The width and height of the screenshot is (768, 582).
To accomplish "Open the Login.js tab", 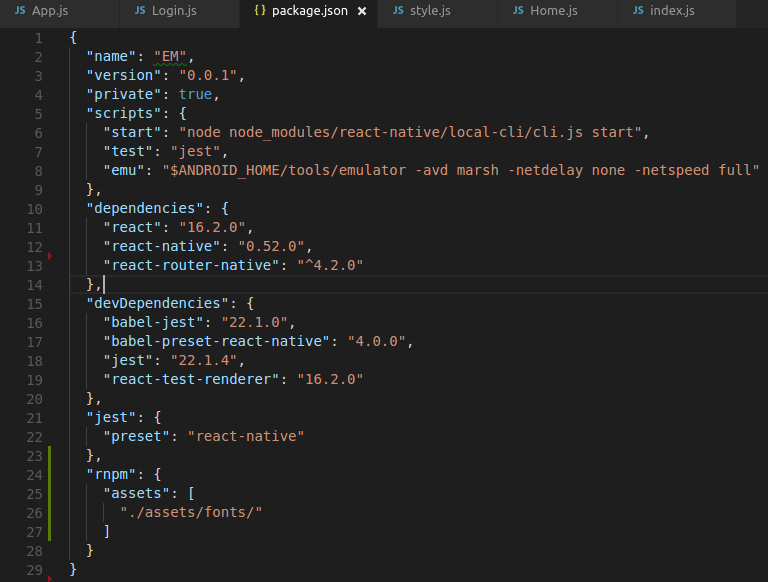I will click(179, 11).
